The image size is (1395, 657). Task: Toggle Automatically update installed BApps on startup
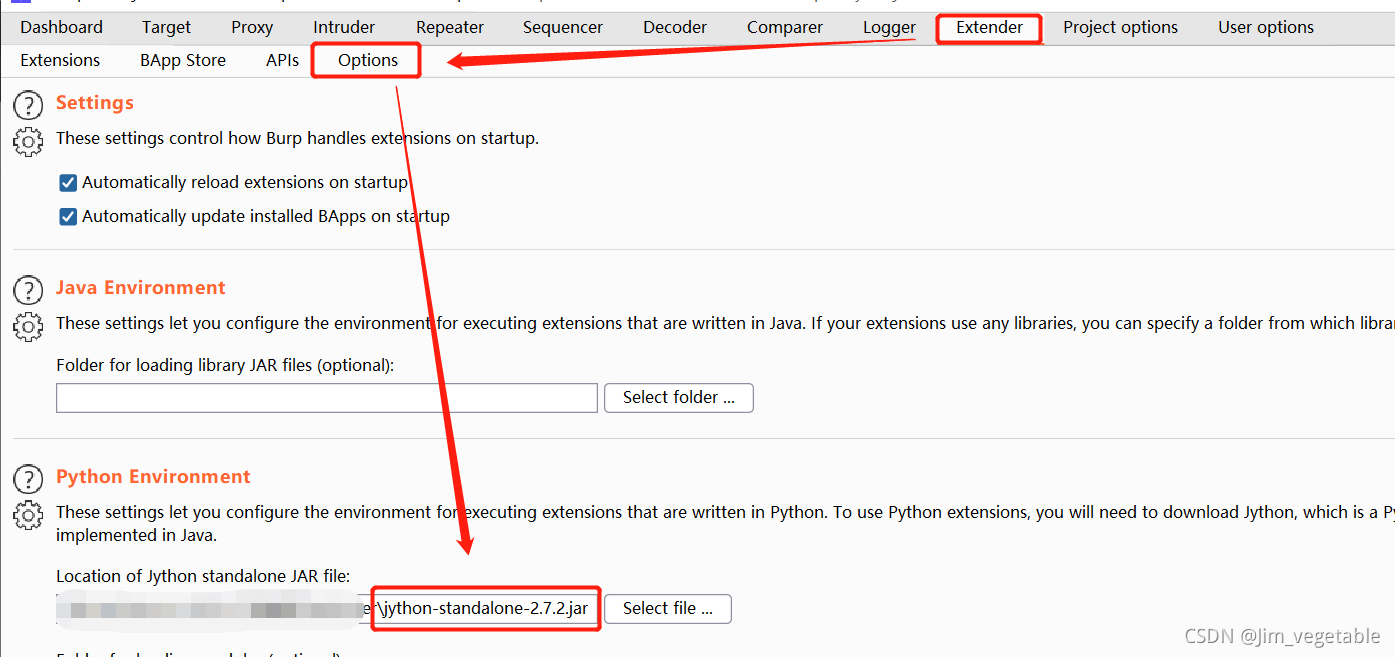point(68,216)
